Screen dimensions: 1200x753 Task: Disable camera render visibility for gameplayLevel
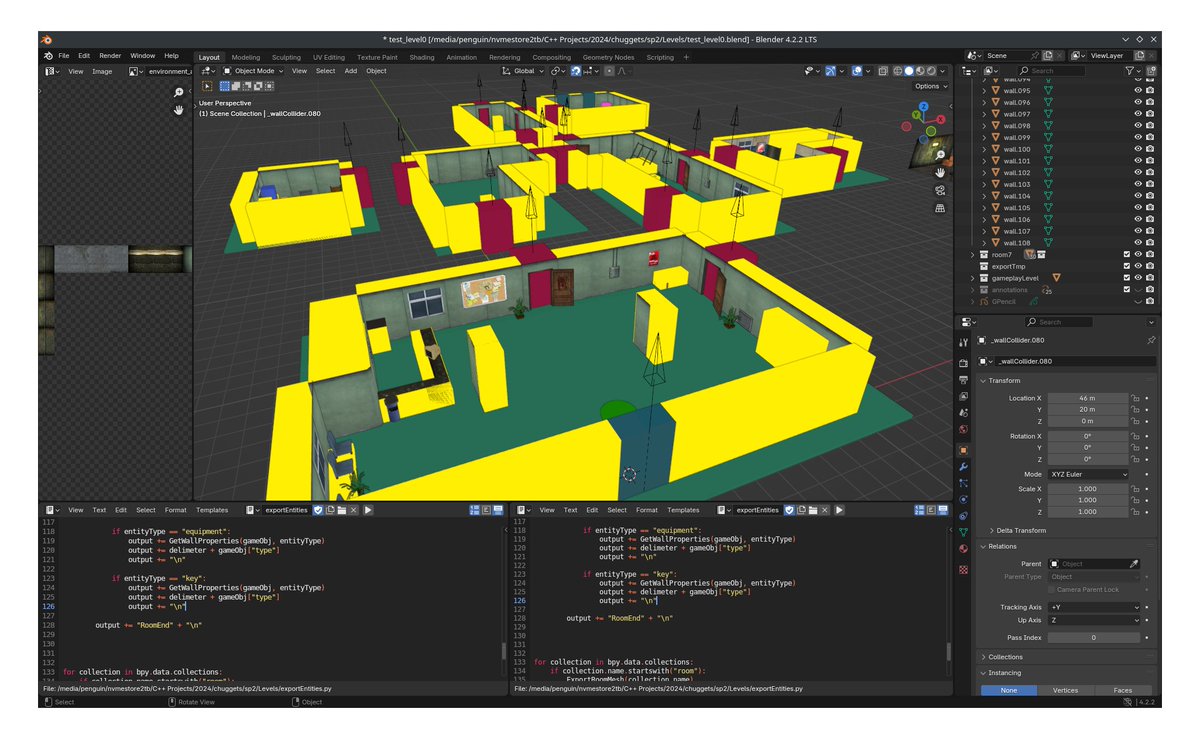(1149, 278)
